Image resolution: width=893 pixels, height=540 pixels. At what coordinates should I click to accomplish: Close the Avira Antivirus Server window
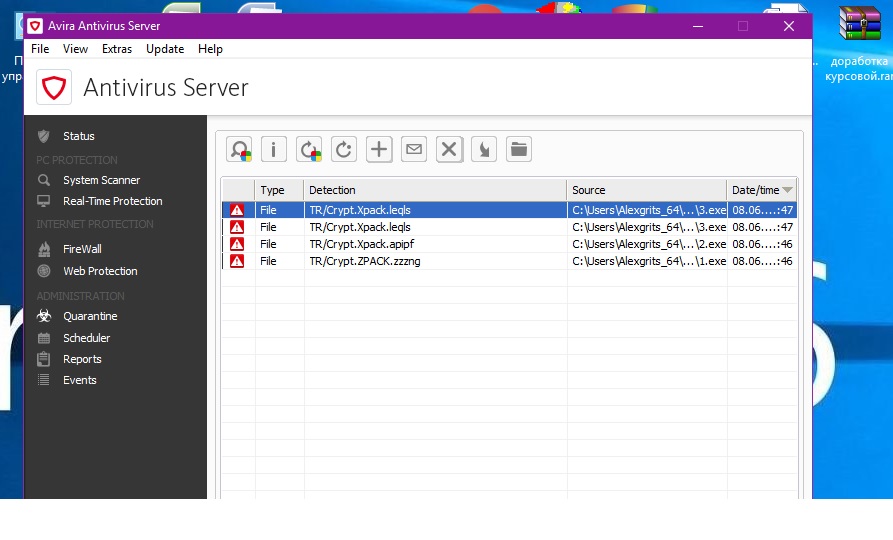[789, 26]
